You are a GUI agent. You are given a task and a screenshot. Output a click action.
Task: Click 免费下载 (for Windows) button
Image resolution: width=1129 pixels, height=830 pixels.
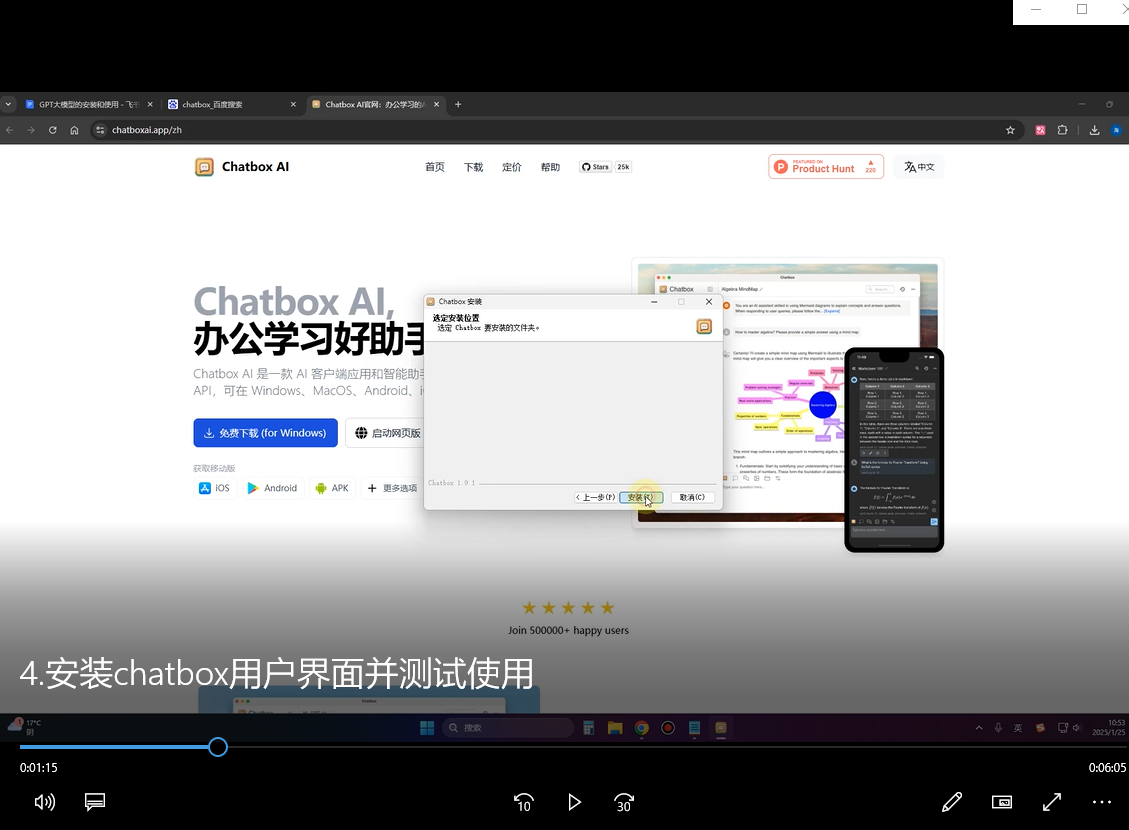[x=265, y=433]
